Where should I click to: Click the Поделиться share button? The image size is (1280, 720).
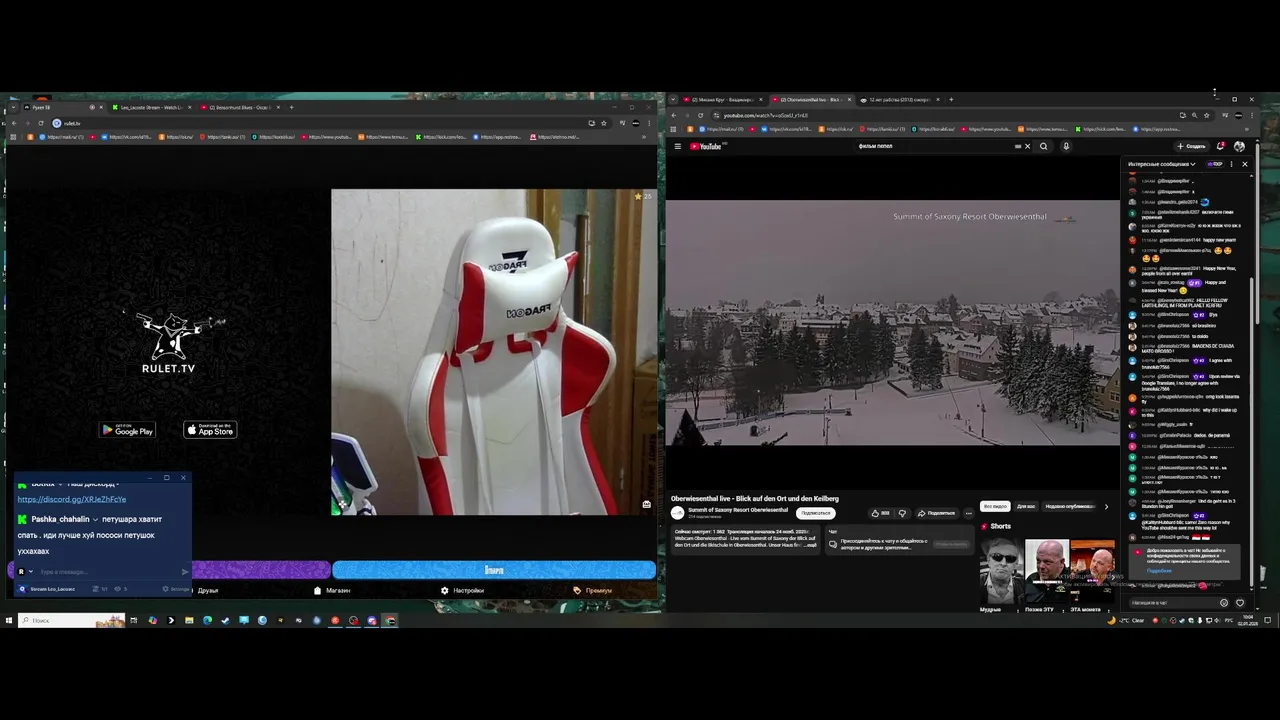937,513
